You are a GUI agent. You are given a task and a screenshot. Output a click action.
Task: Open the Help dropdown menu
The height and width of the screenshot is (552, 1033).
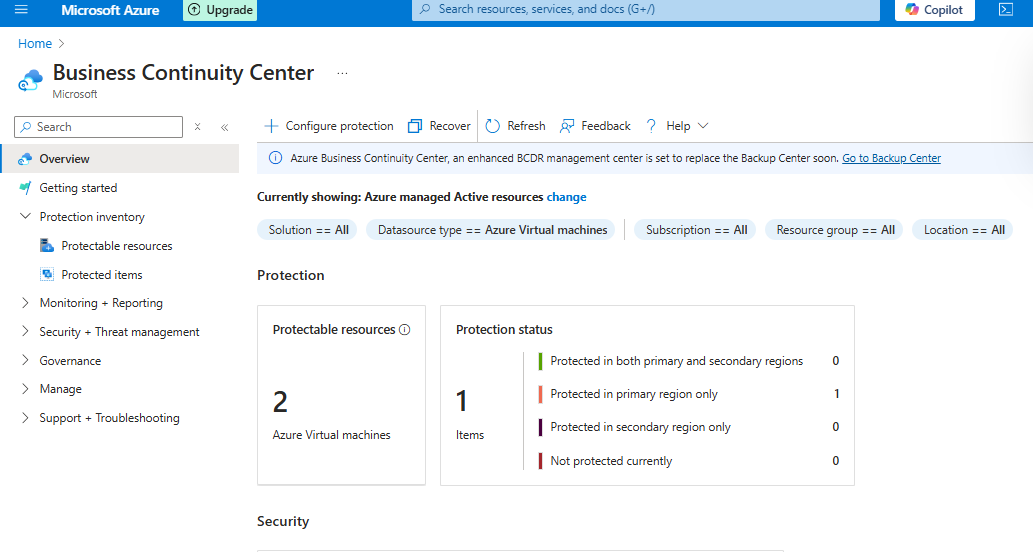pyautogui.click(x=678, y=126)
